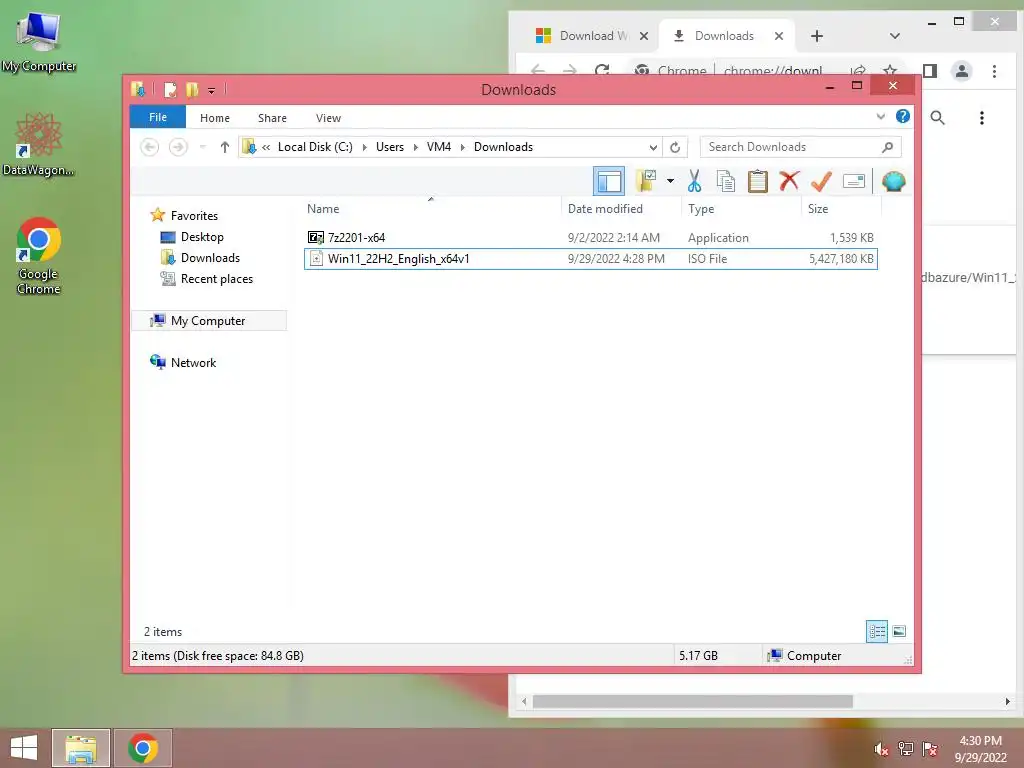The width and height of the screenshot is (1024, 768).
Task: Select the Win11_22H2_English_x64v1 ISO file
Action: (x=590, y=259)
